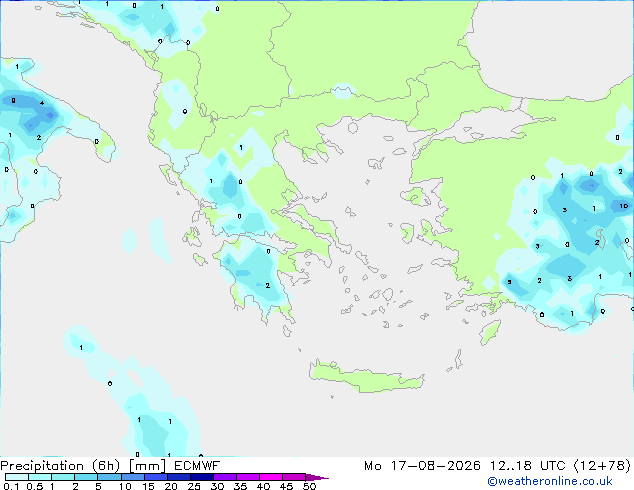Click the date 'Mo 17-08-2026'
Viewport: 634px width, 490px height.
[x=422, y=466]
